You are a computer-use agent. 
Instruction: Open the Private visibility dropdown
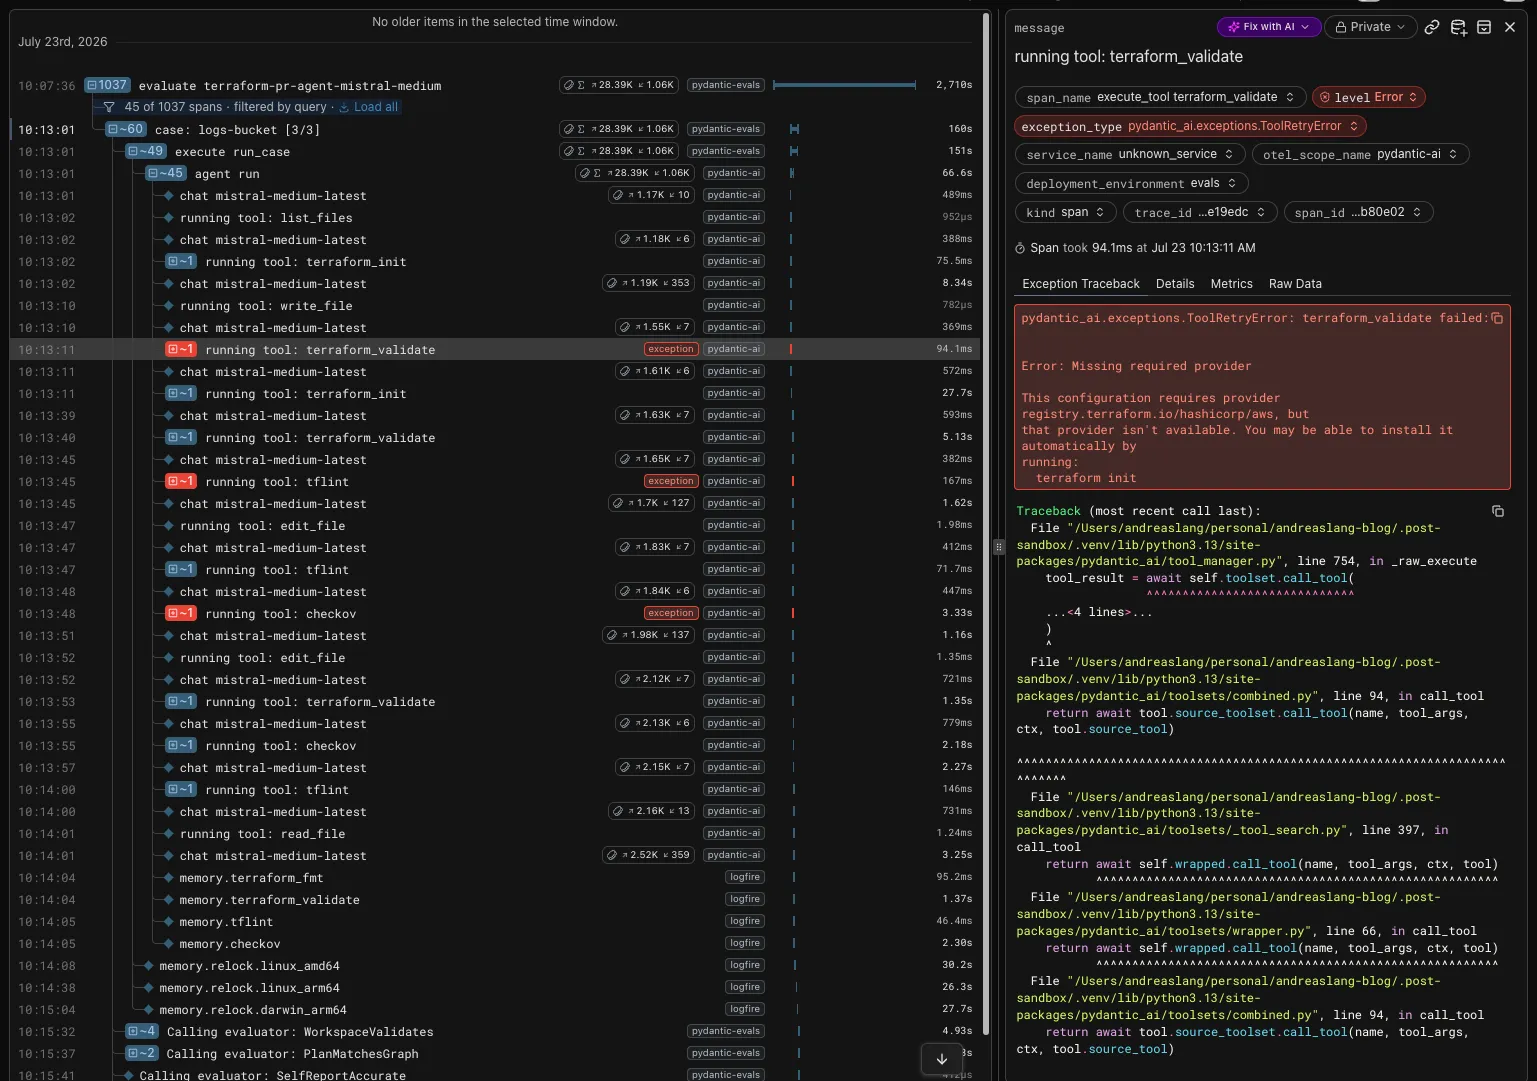tap(1371, 27)
